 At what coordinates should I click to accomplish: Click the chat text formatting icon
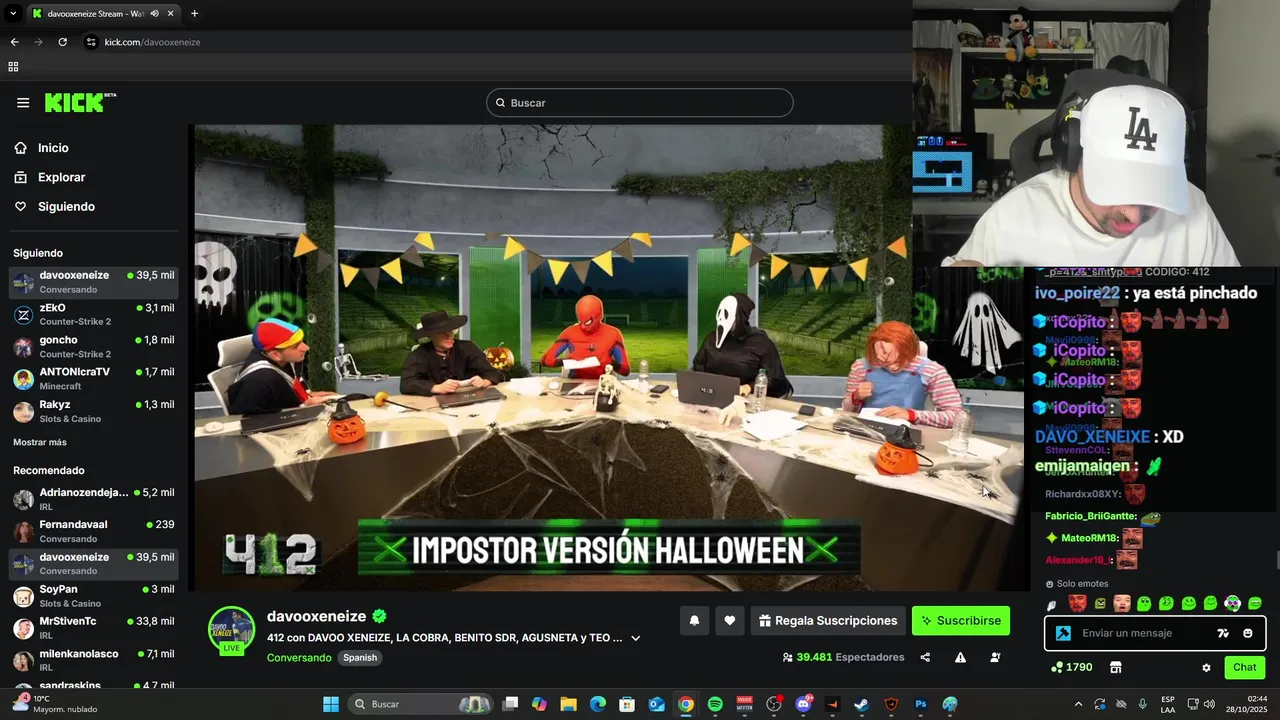[1223, 633]
